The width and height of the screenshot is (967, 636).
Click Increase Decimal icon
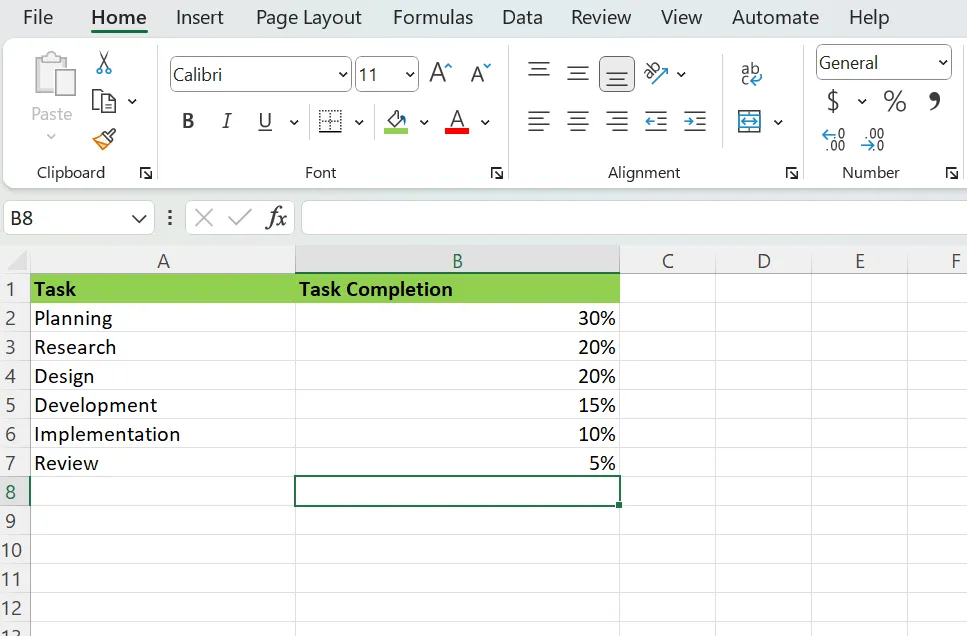(834, 139)
